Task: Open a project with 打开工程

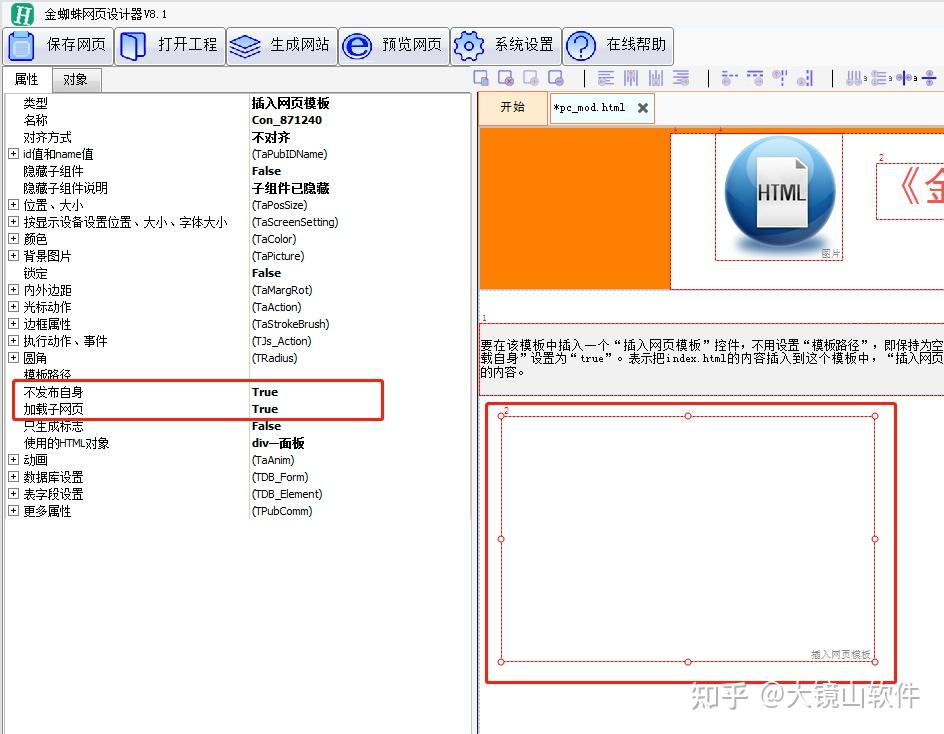Action: tap(170, 46)
